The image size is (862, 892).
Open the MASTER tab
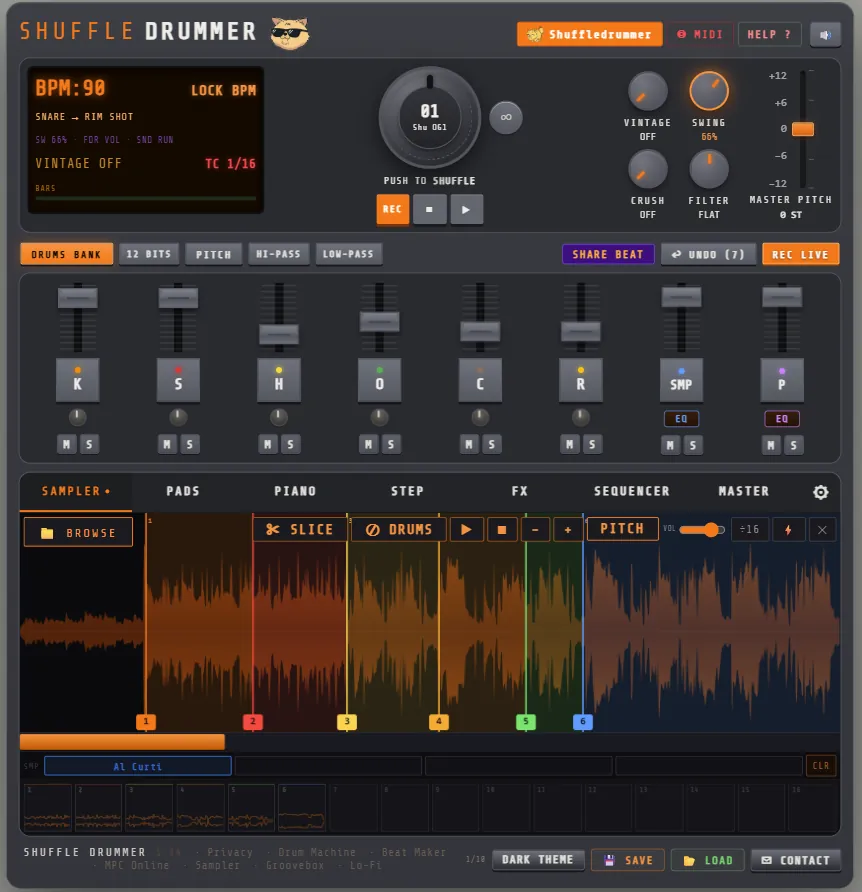coord(744,492)
